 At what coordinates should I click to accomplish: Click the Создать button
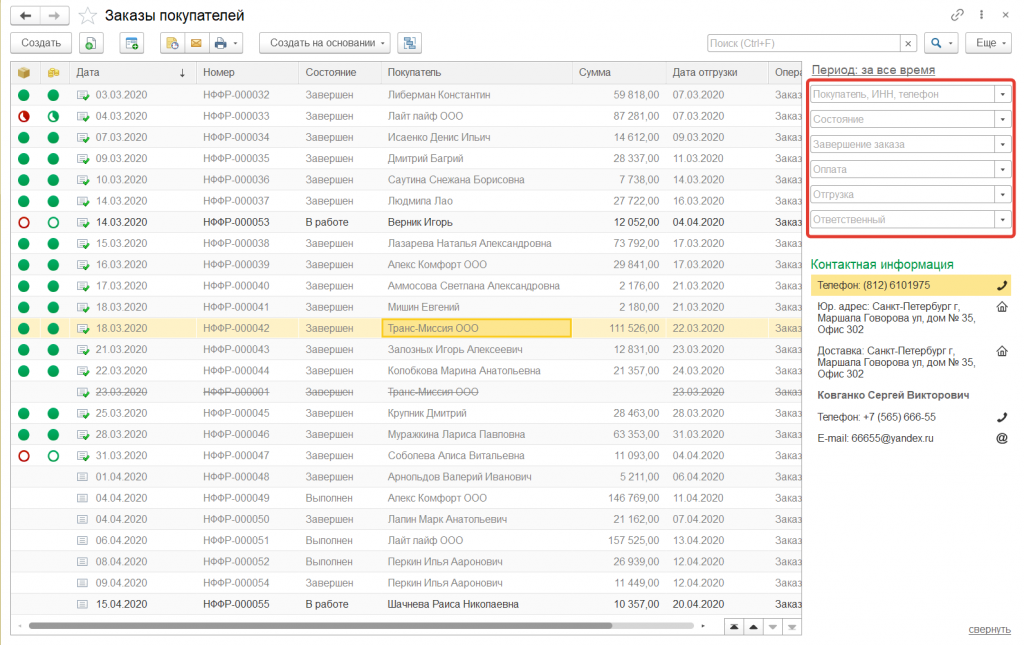click(41, 43)
